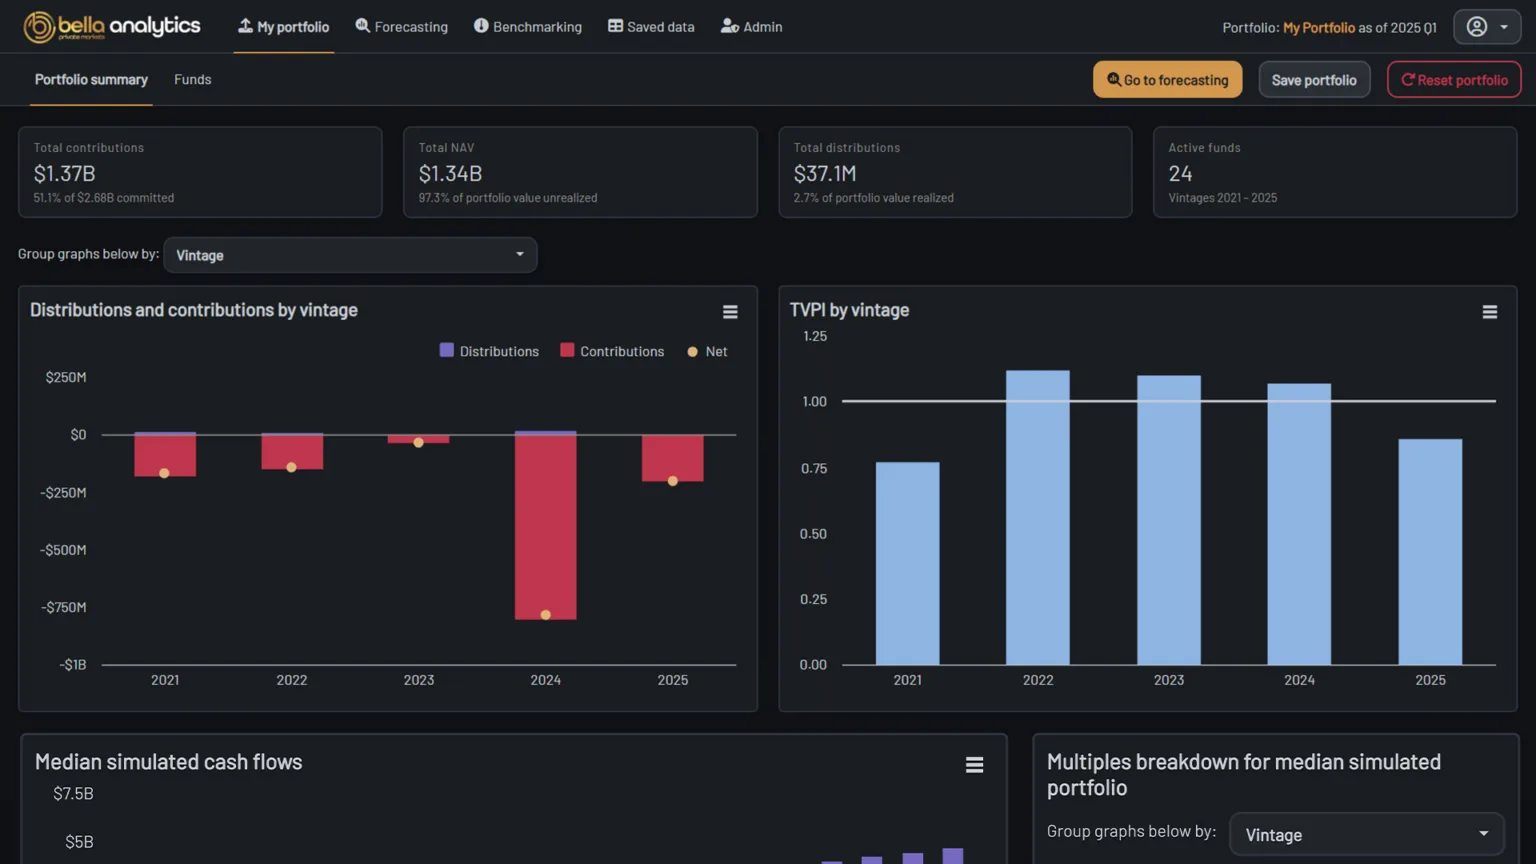
Task: Go to Saved data
Action: click(x=651, y=27)
